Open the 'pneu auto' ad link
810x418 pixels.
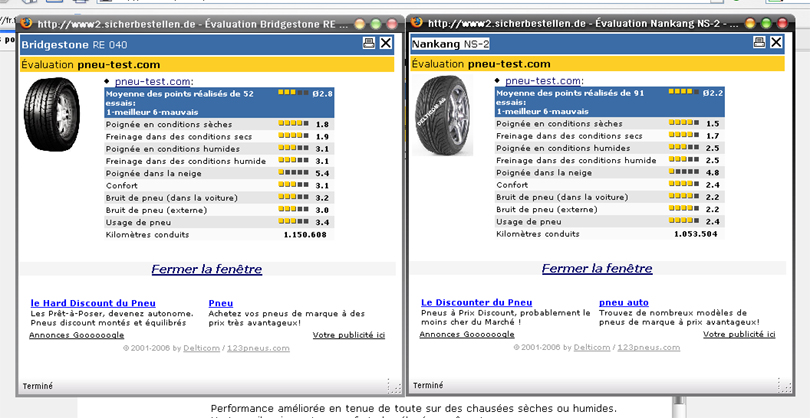point(624,303)
